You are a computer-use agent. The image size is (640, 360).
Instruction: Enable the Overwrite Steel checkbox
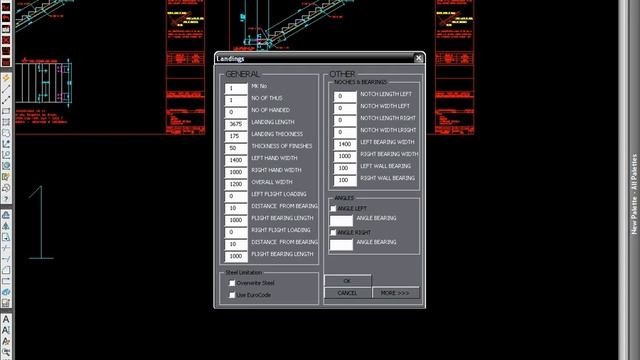(x=232, y=283)
